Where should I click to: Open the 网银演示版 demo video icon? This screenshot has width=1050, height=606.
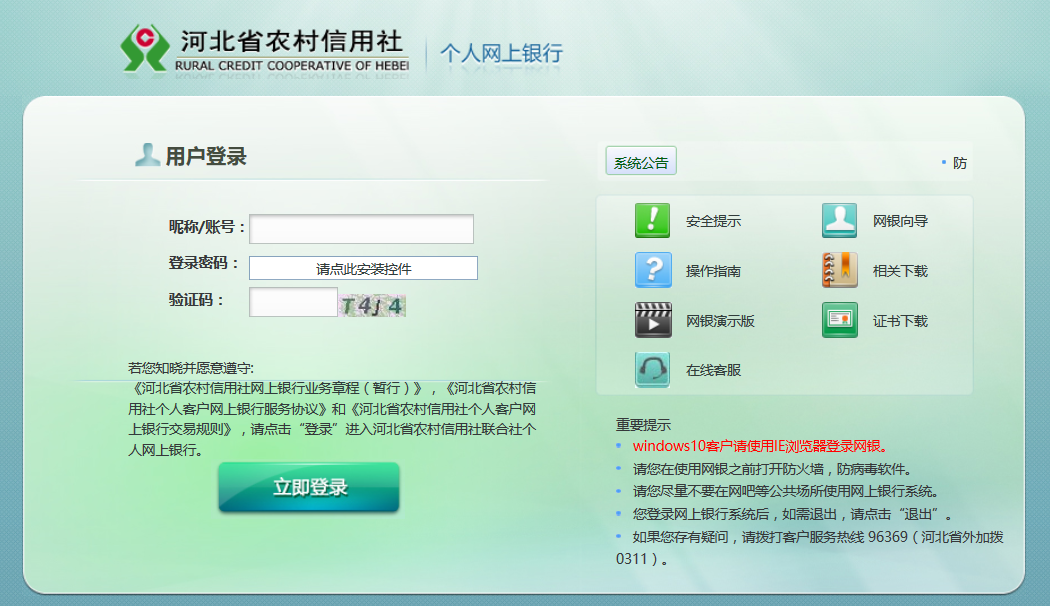(652, 320)
